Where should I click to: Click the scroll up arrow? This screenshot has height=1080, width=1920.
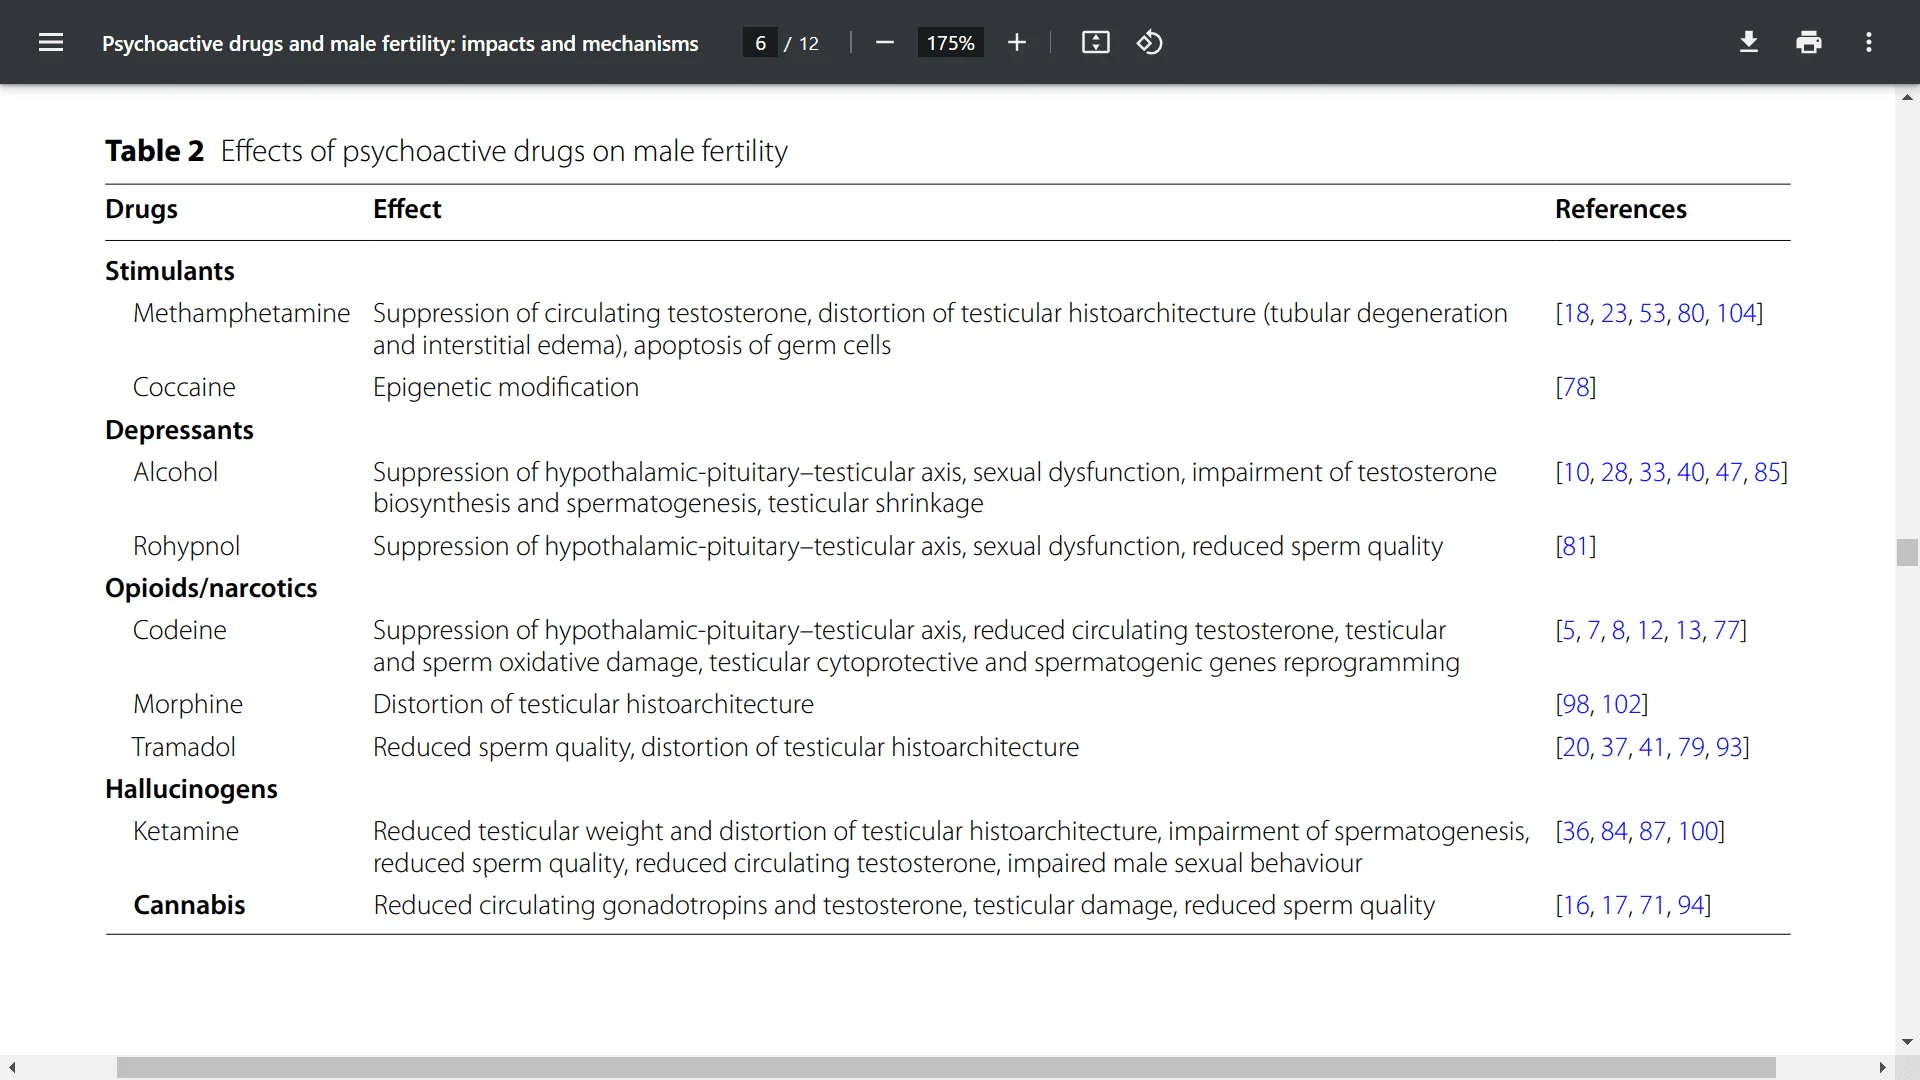1907,97
